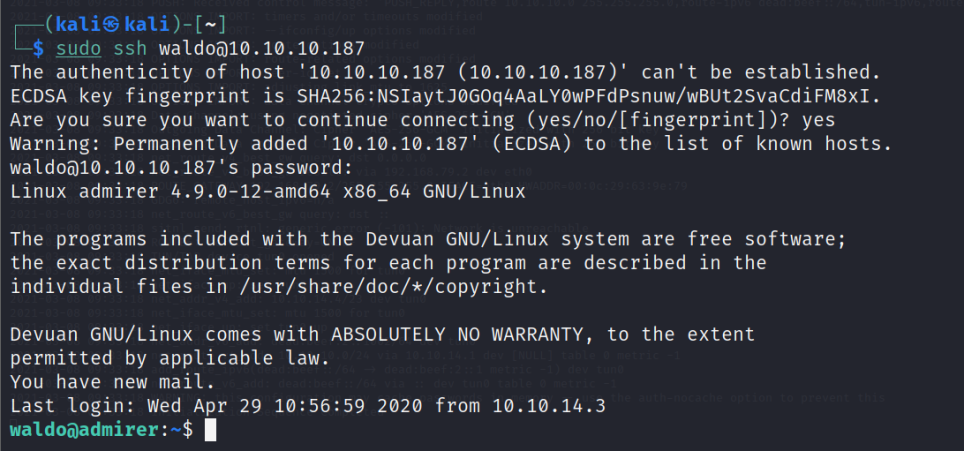
Task: Click the terminal block cursor
Action: tap(209, 430)
